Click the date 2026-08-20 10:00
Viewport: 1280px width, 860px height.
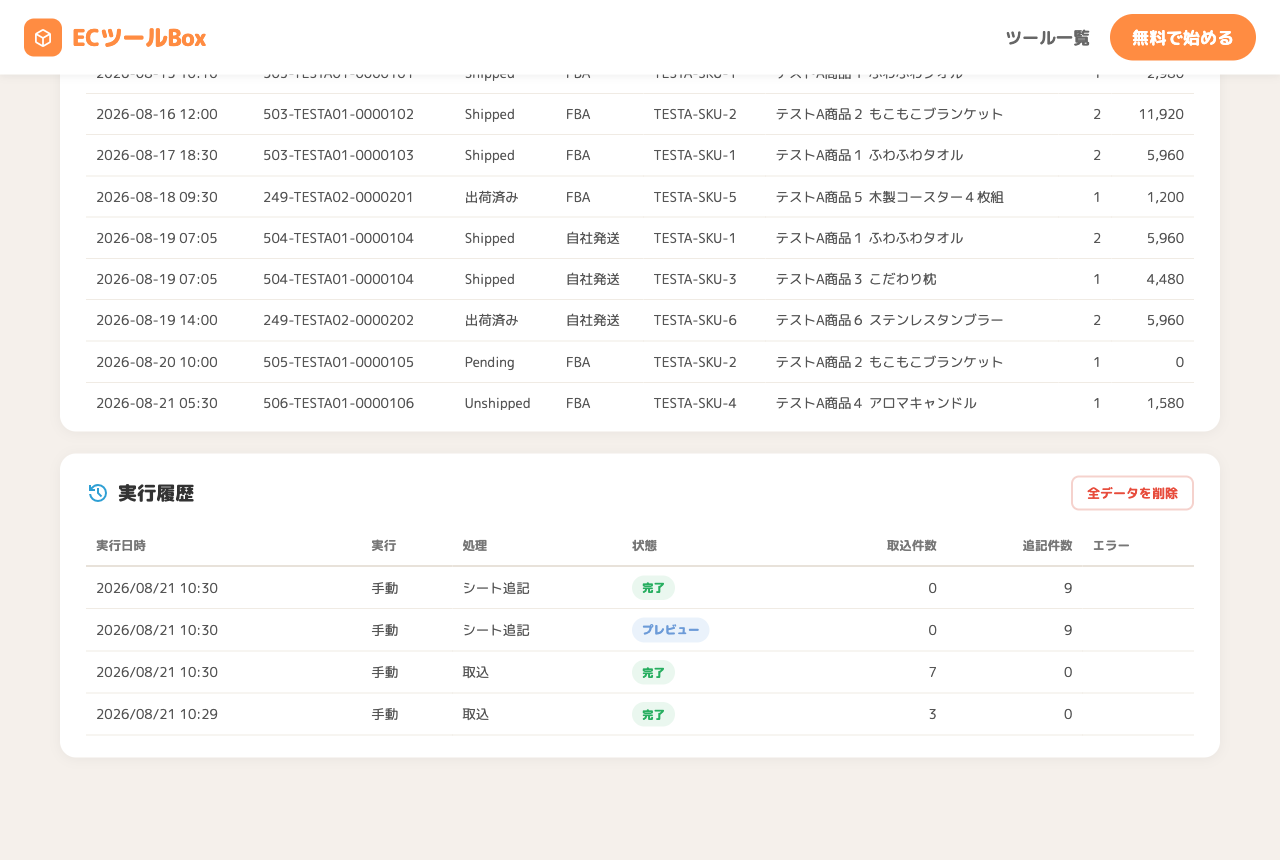(x=157, y=362)
